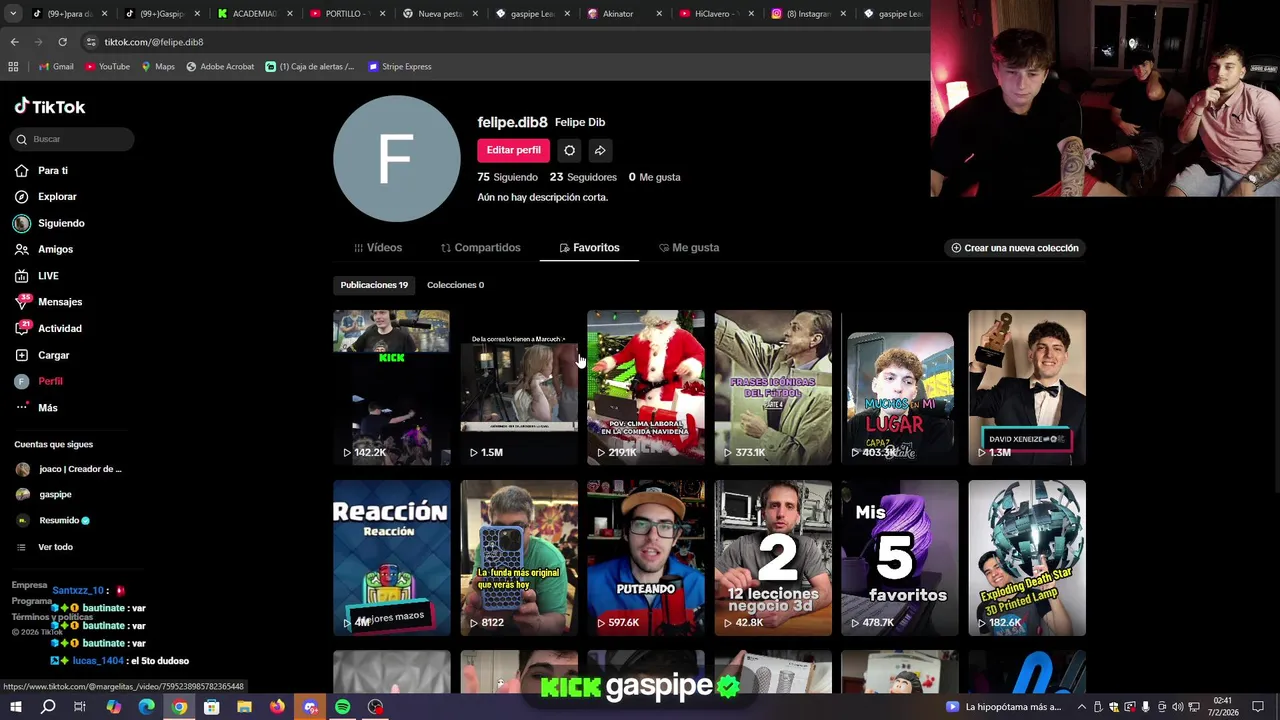The height and width of the screenshot is (720, 1280).
Task: Click Crear una nueva colección
Action: pos(1015,248)
